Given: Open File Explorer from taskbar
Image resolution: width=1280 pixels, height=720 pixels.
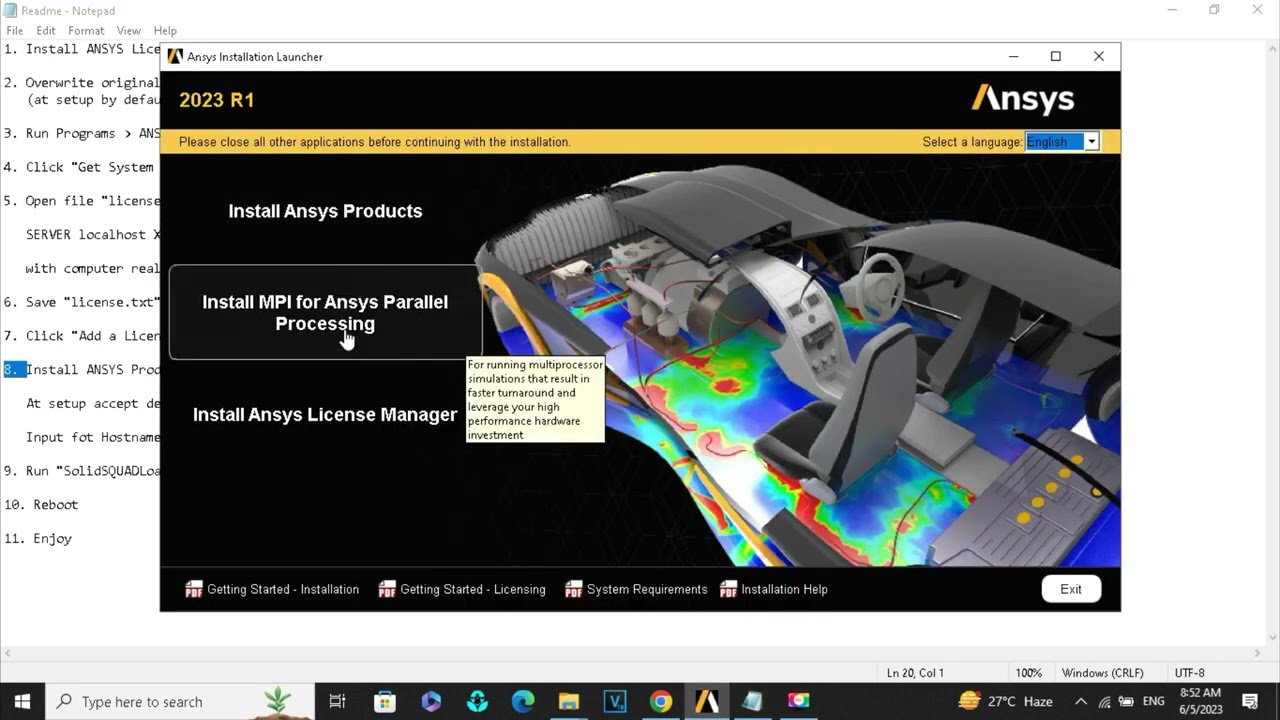Looking at the screenshot, I should tap(569, 701).
